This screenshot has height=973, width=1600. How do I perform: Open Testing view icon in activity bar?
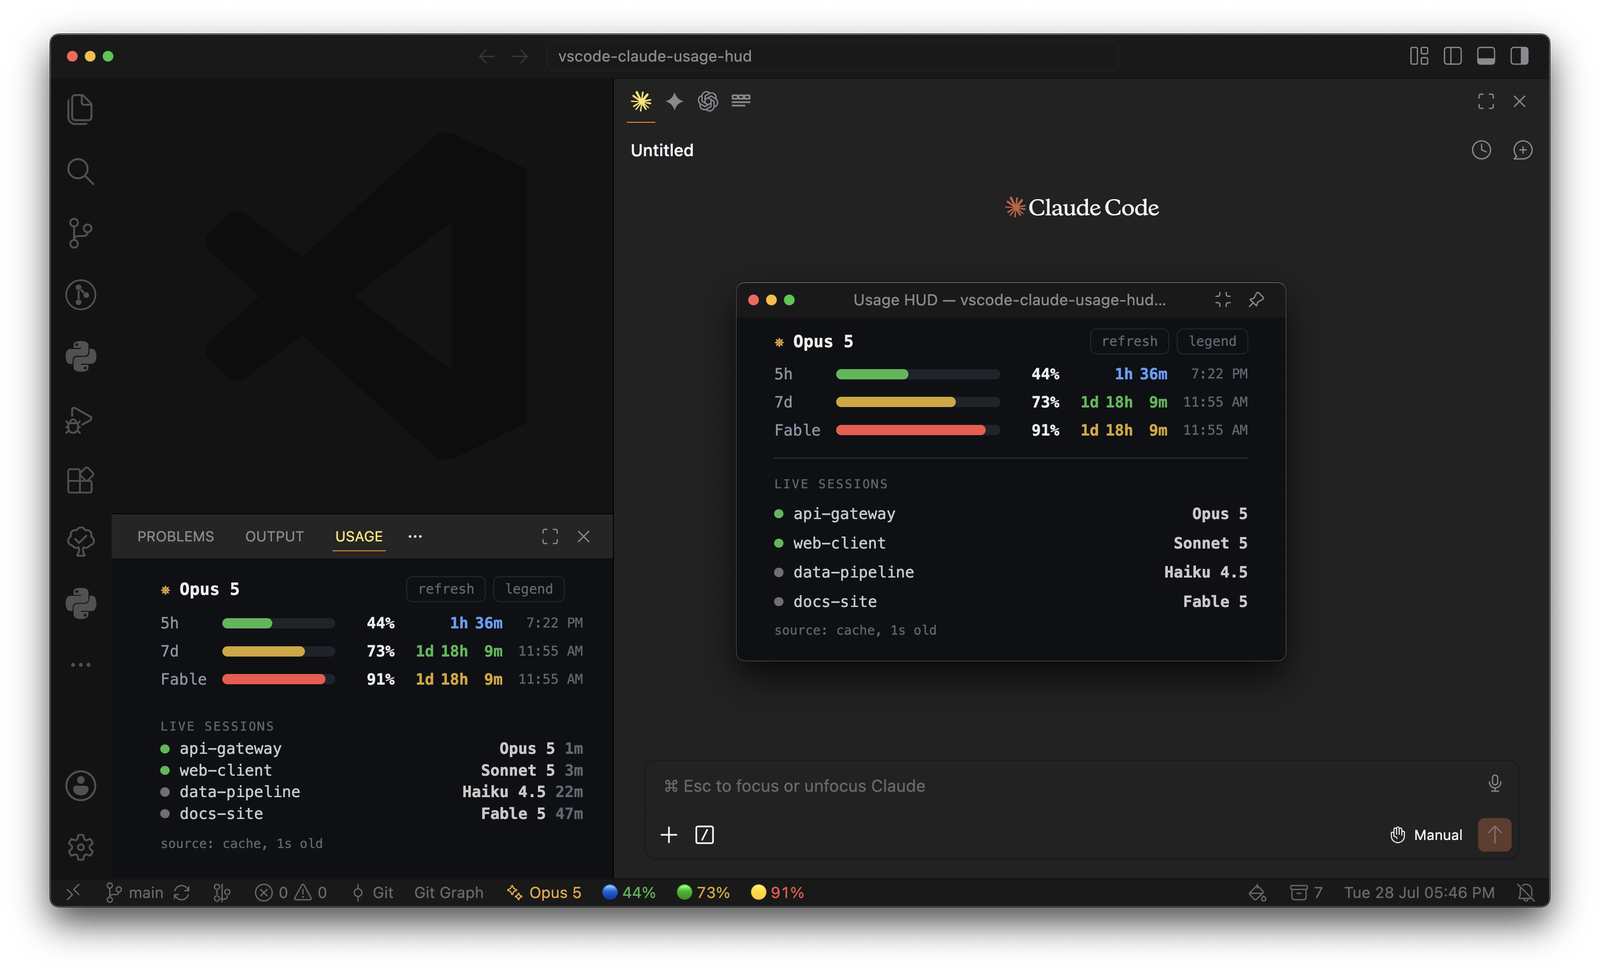click(80, 542)
